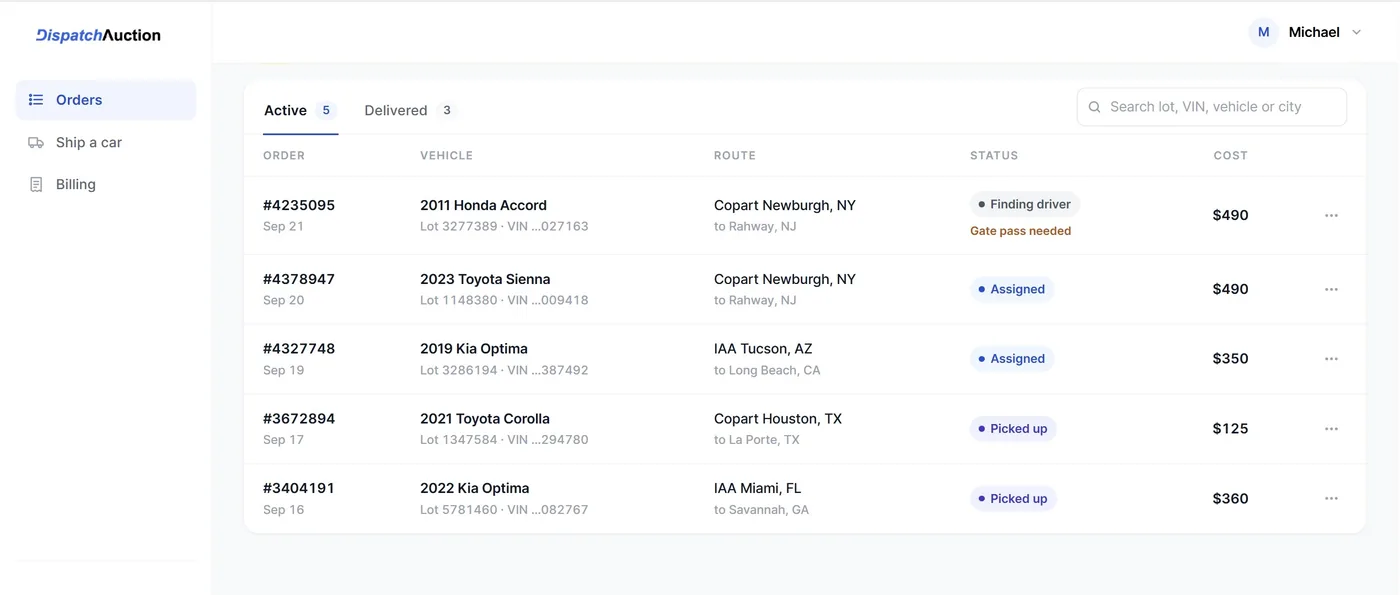Image resolution: width=1400 pixels, height=595 pixels.
Task: Select order number #3672894
Action: (x=299, y=419)
